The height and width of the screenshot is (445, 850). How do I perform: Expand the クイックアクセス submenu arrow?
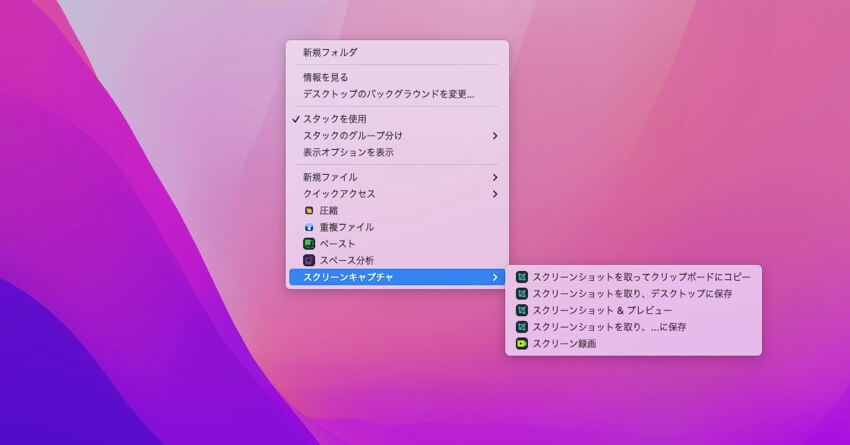pyautogui.click(x=495, y=194)
